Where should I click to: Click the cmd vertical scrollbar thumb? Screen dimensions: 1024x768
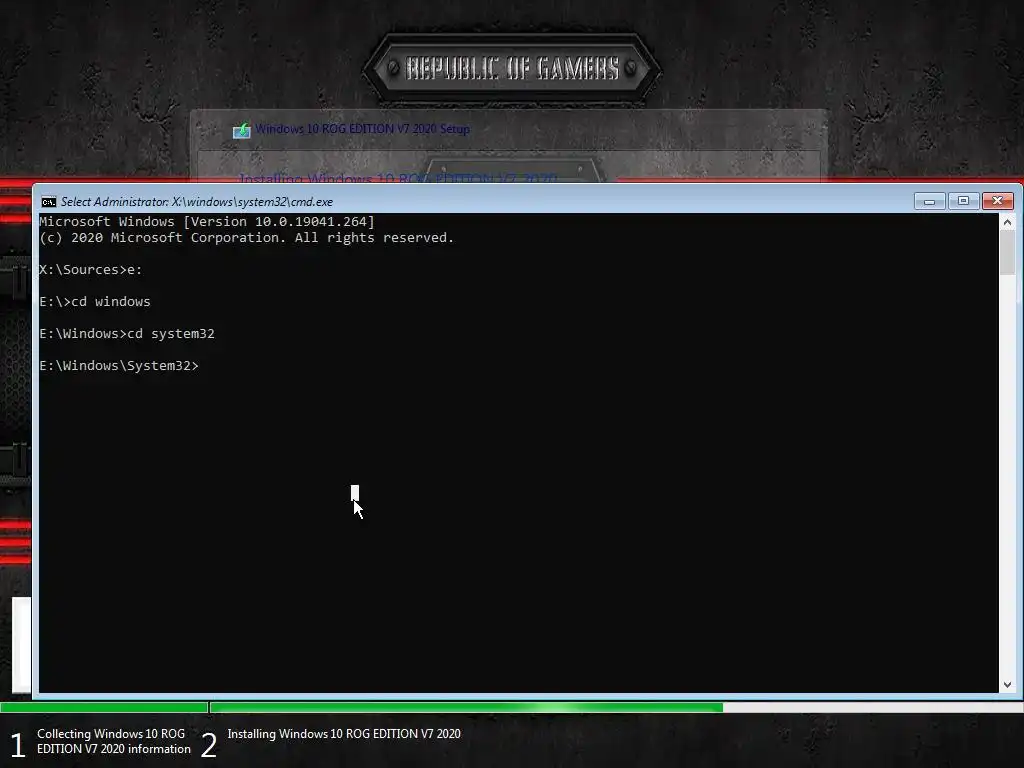point(1008,253)
